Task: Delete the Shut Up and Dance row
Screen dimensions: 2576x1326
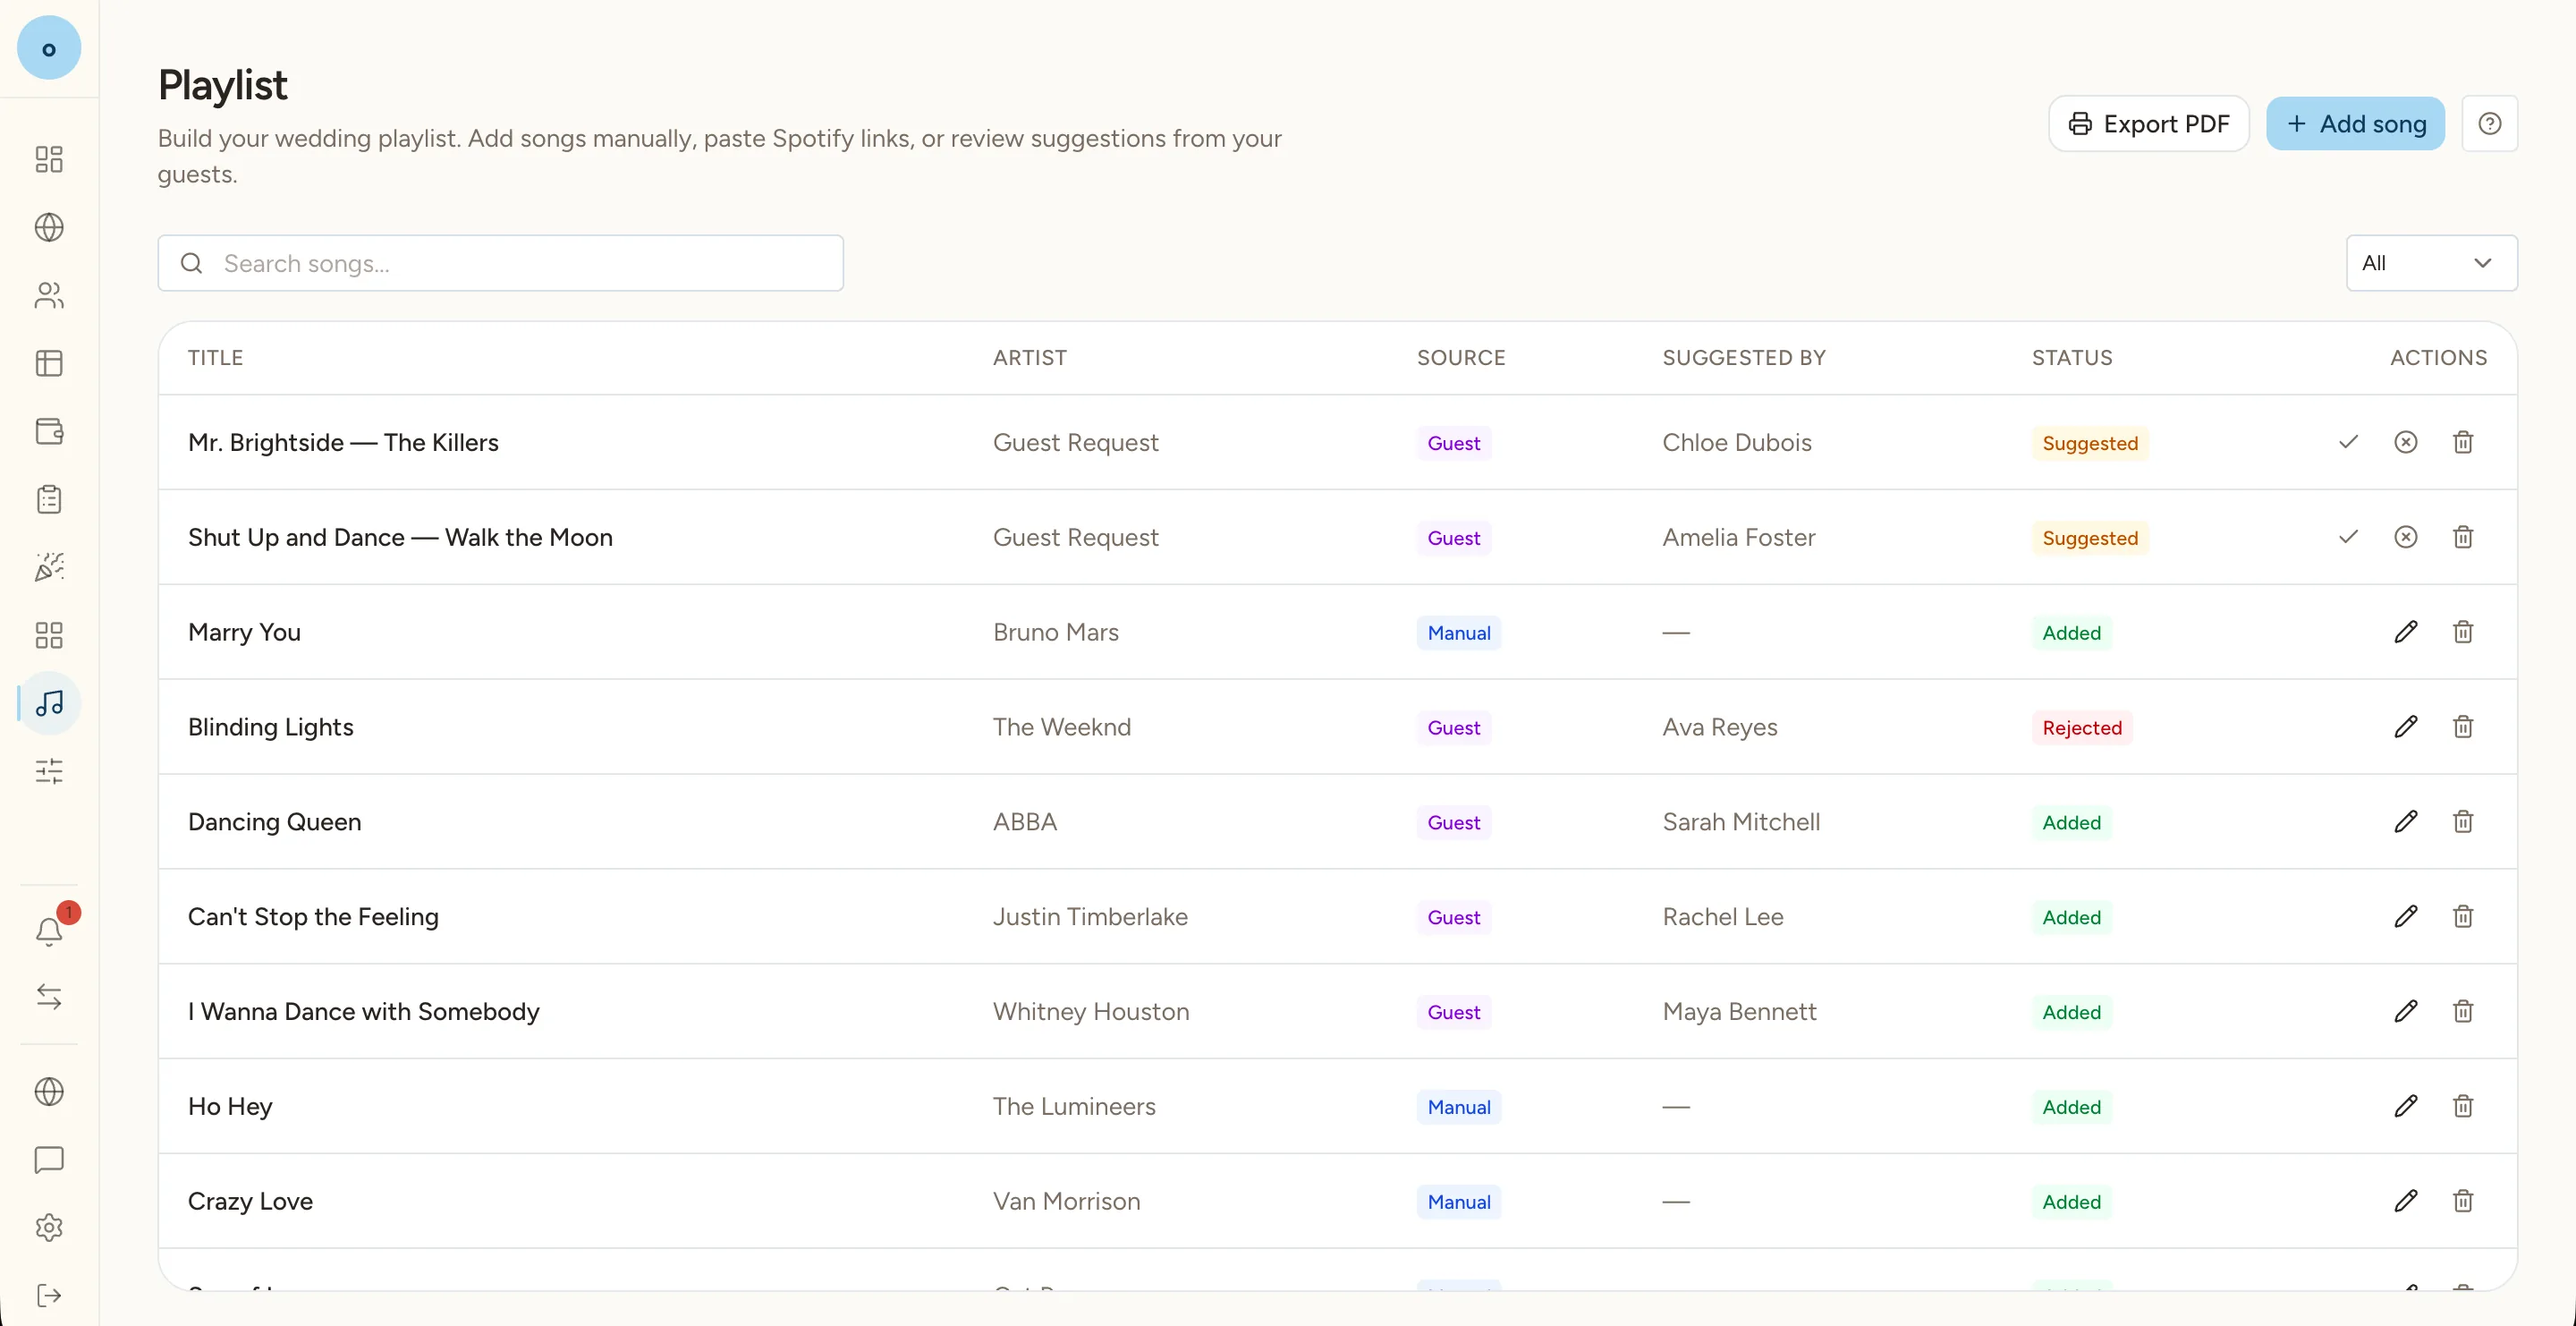Action: (2462, 537)
